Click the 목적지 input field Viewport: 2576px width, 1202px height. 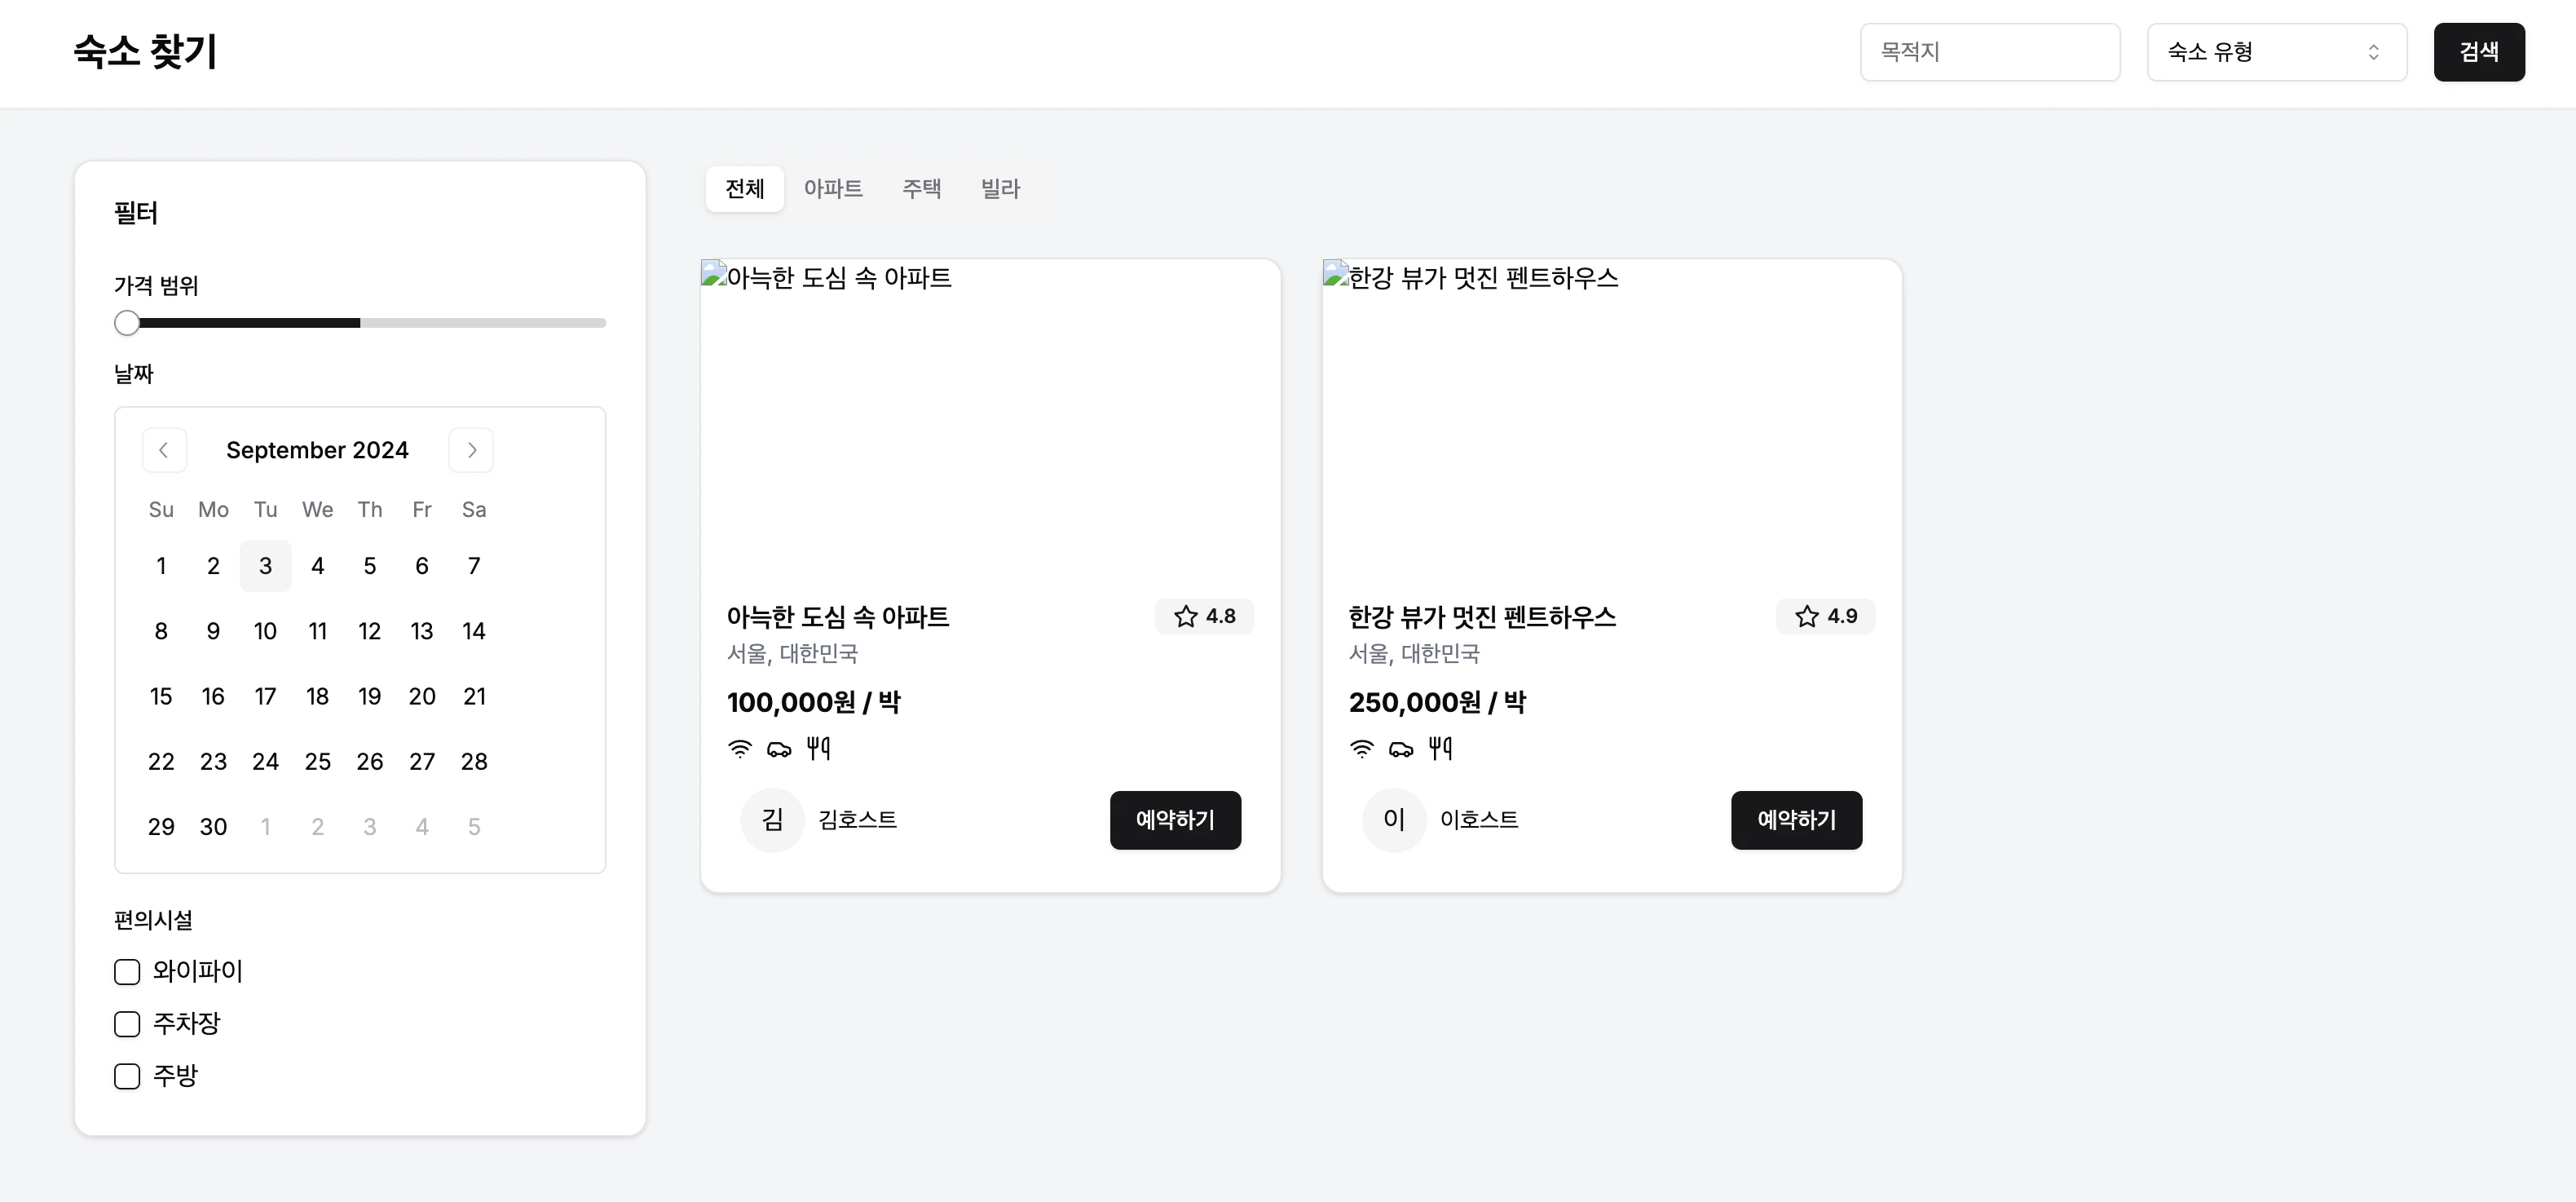point(1989,52)
